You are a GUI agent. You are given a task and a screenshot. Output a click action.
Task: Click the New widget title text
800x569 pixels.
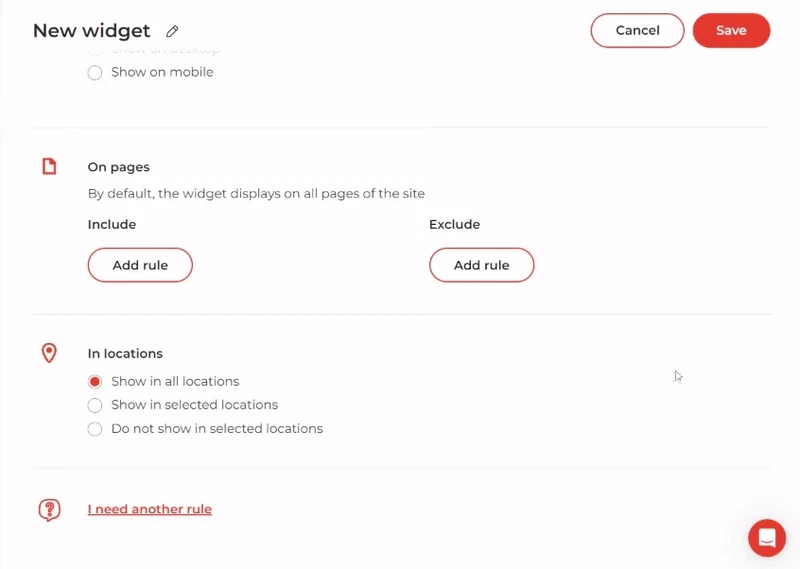[92, 31]
